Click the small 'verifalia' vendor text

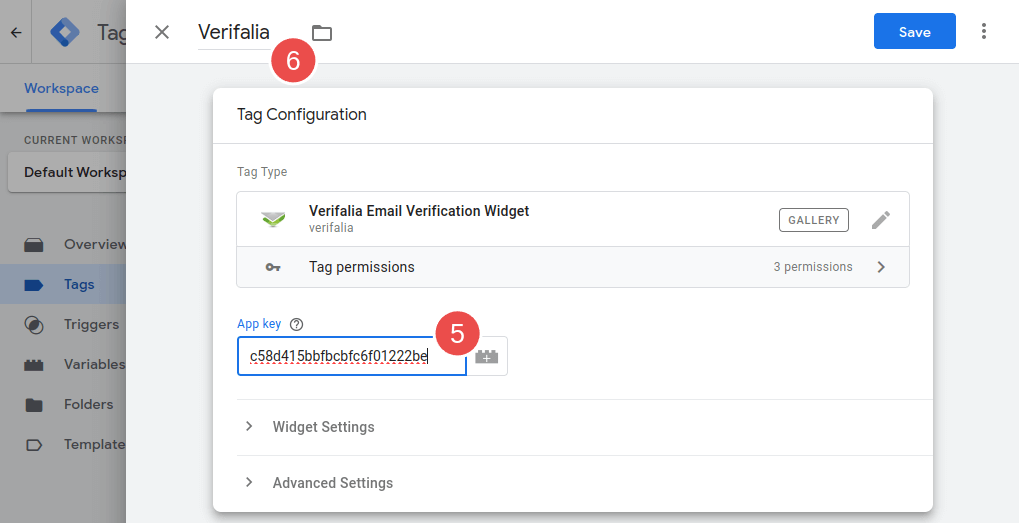pyautogui.click(x=331, y=228)
